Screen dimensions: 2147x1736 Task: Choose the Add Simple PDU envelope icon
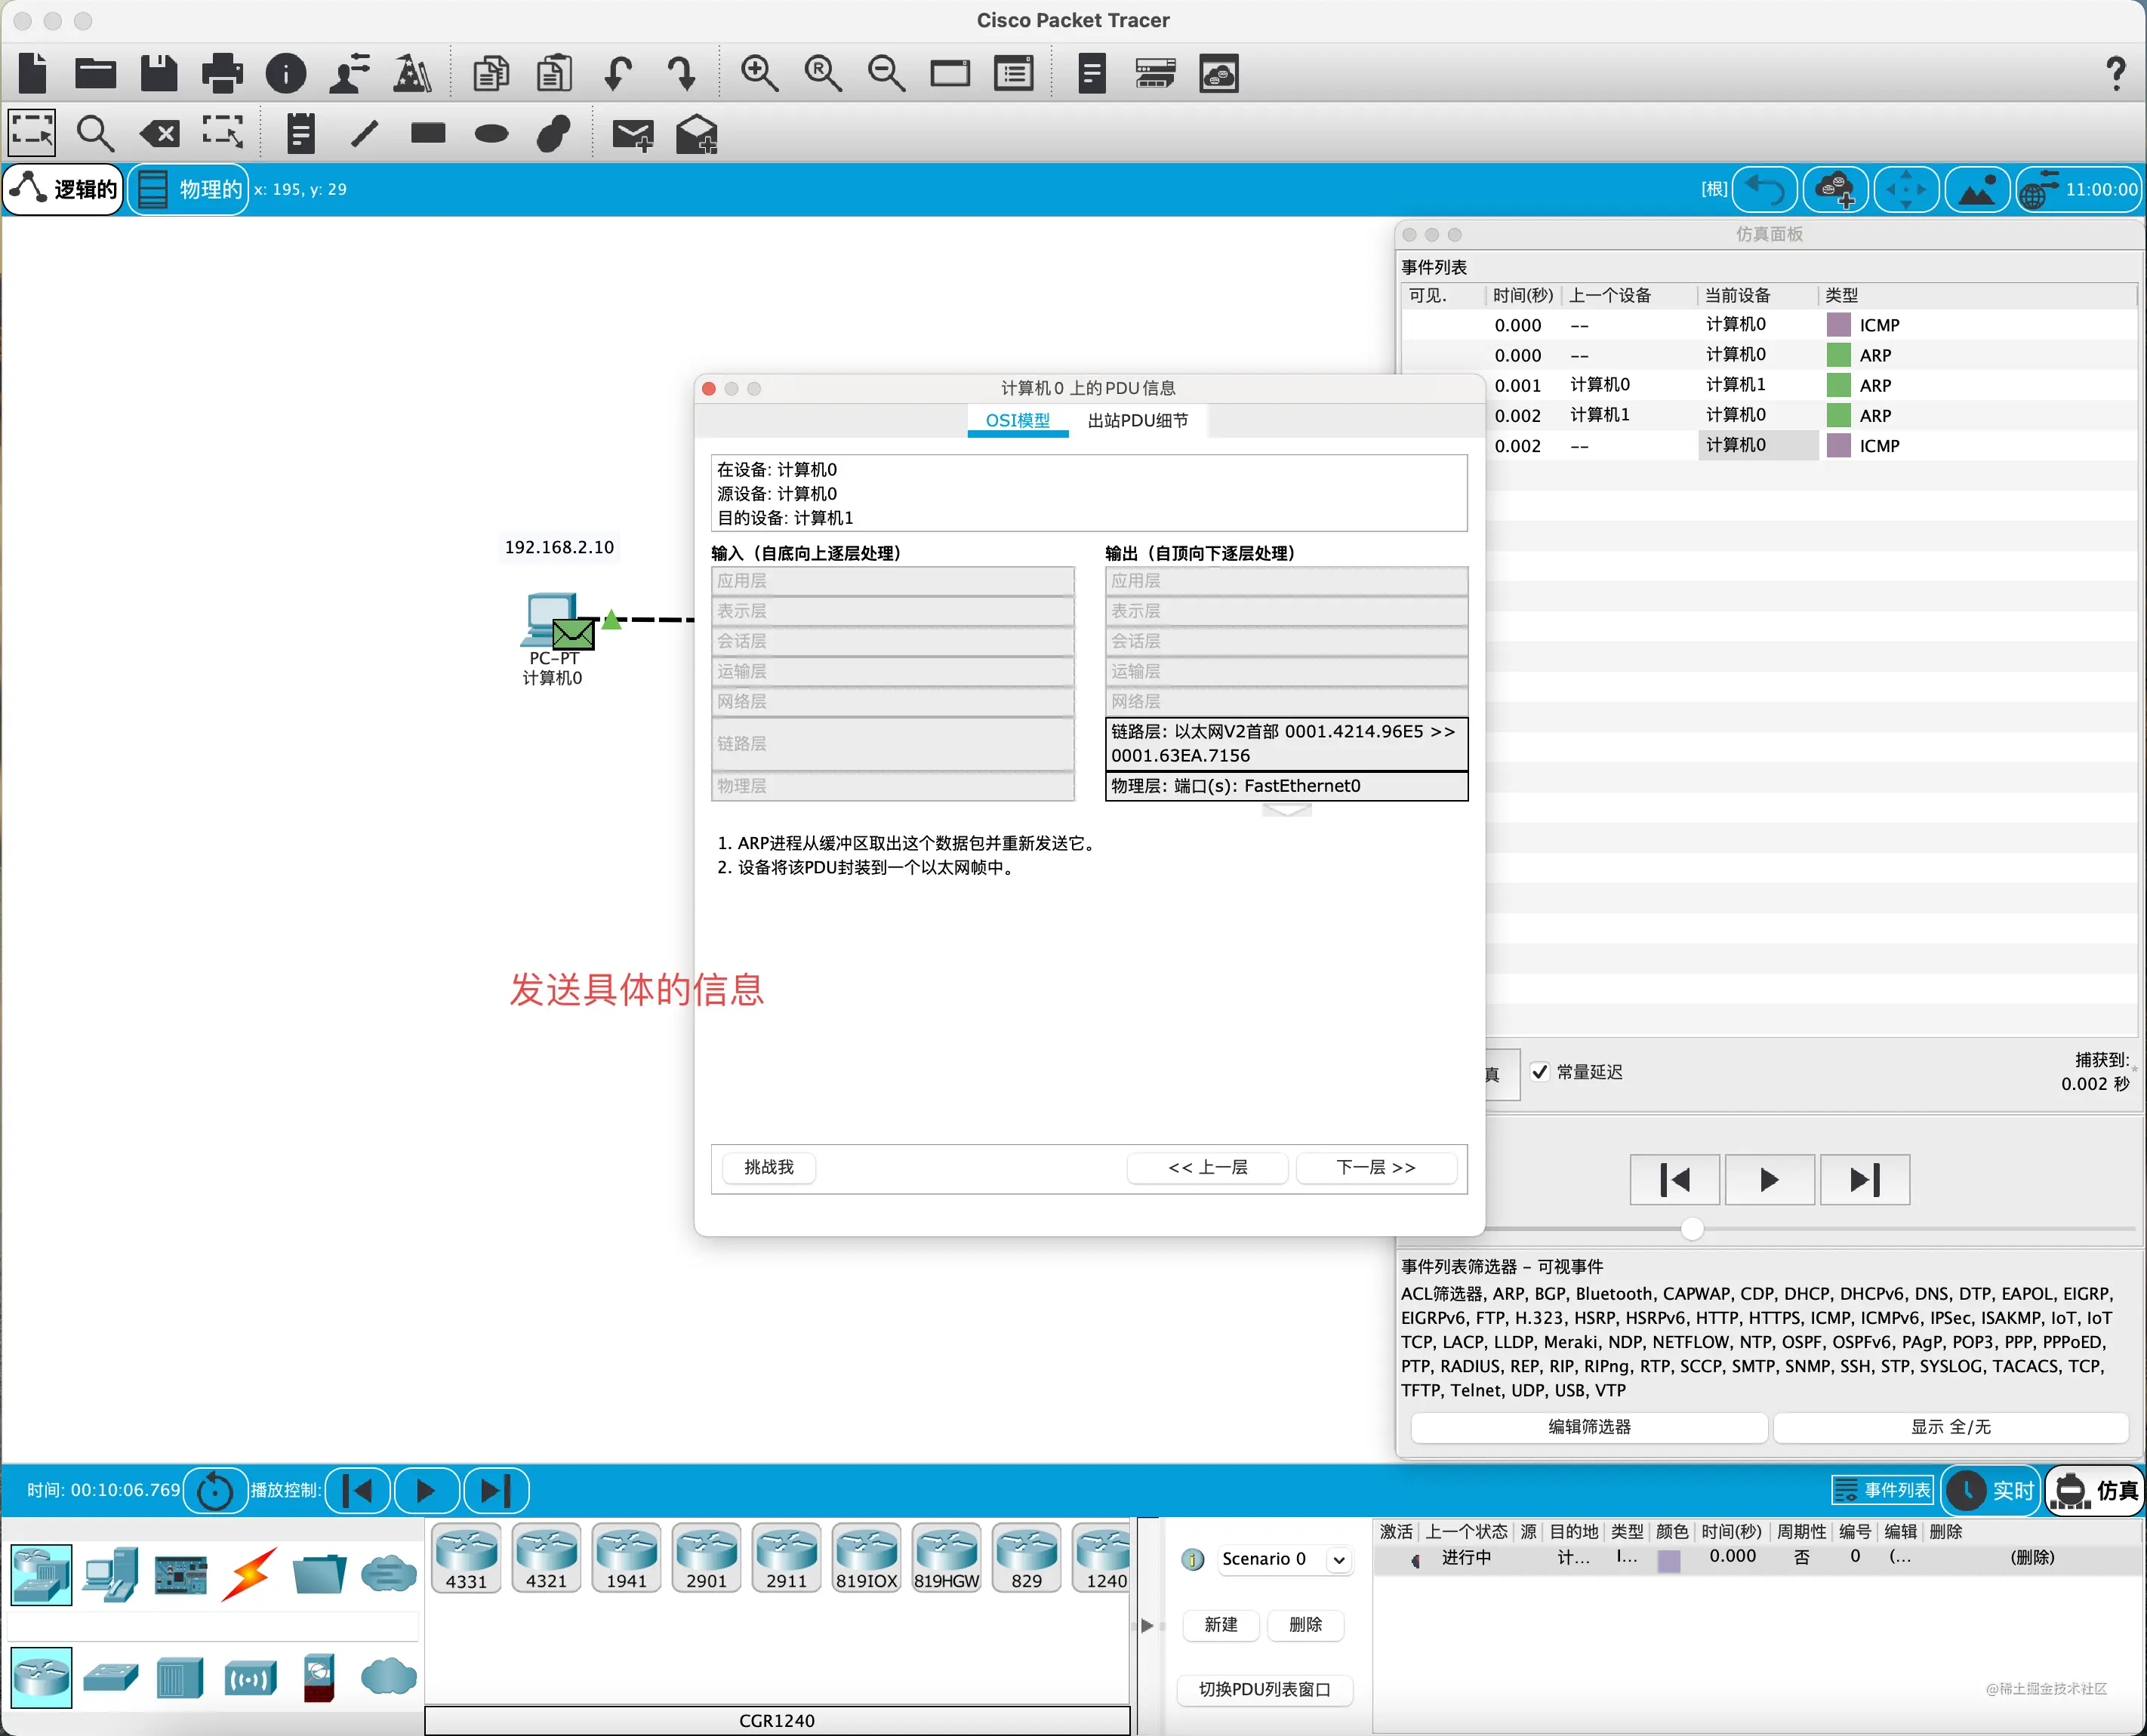pyautogui.click(x=632, y=133)
